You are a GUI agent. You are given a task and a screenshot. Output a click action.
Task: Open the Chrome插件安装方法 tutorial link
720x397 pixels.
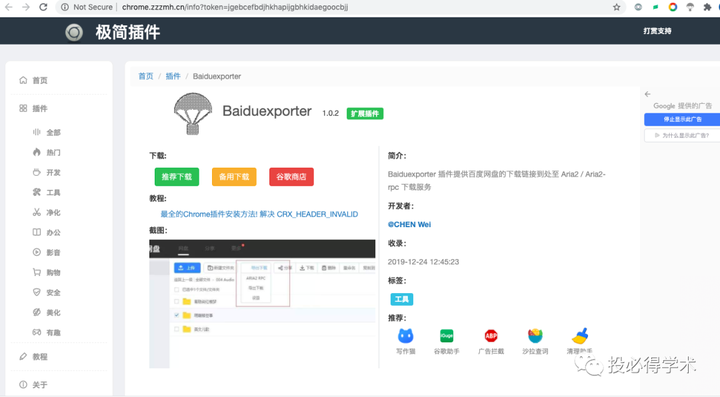259,214
